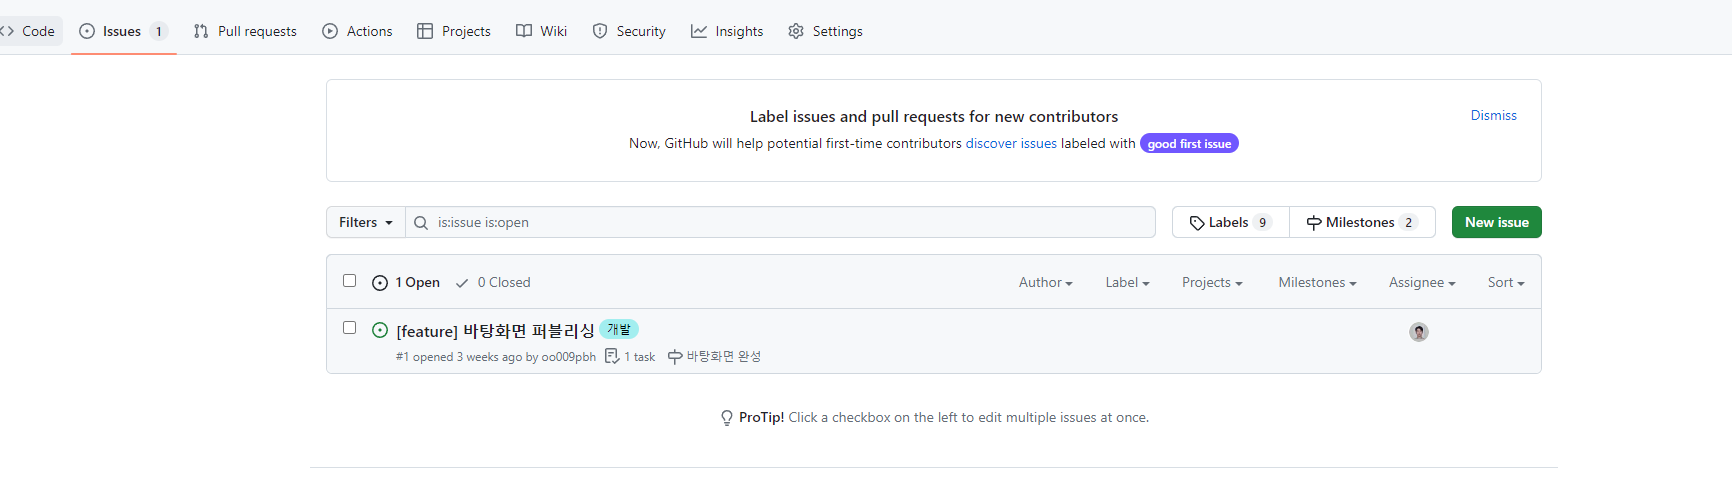Screen dimensions: 1732x490
Task: Click the milestone icon beside 바탕화면 완성
Action: click(675, 357)
